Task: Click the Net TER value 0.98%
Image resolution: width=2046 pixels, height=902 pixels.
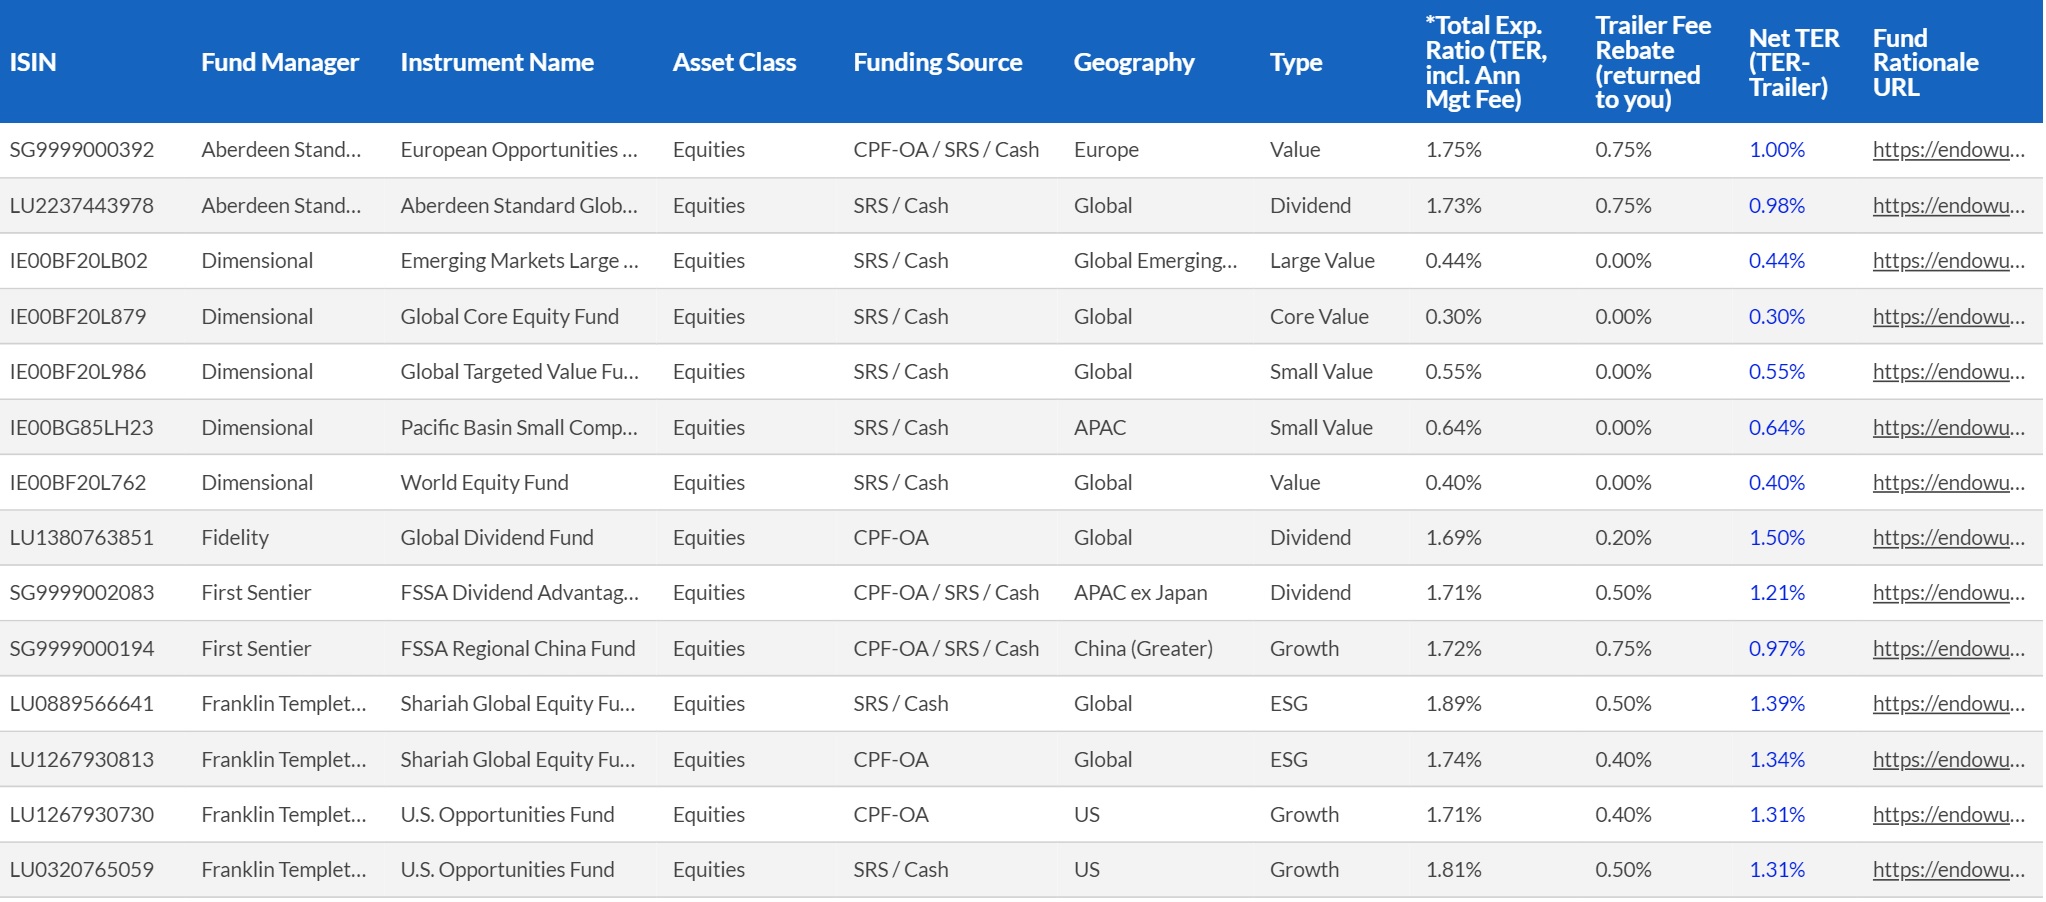Action: (1776, 206)
